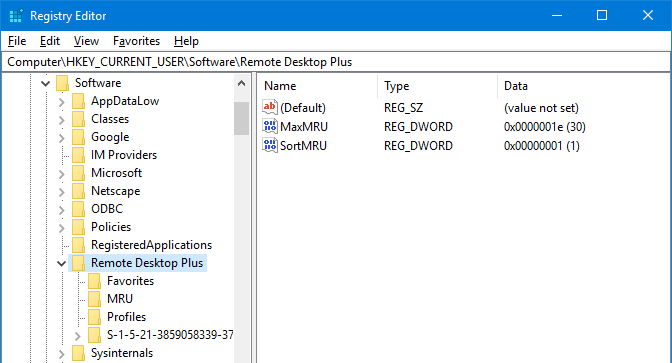Select the Profiles subkey label
This screenshot has width=672, height=363.
tap(126, 317)
